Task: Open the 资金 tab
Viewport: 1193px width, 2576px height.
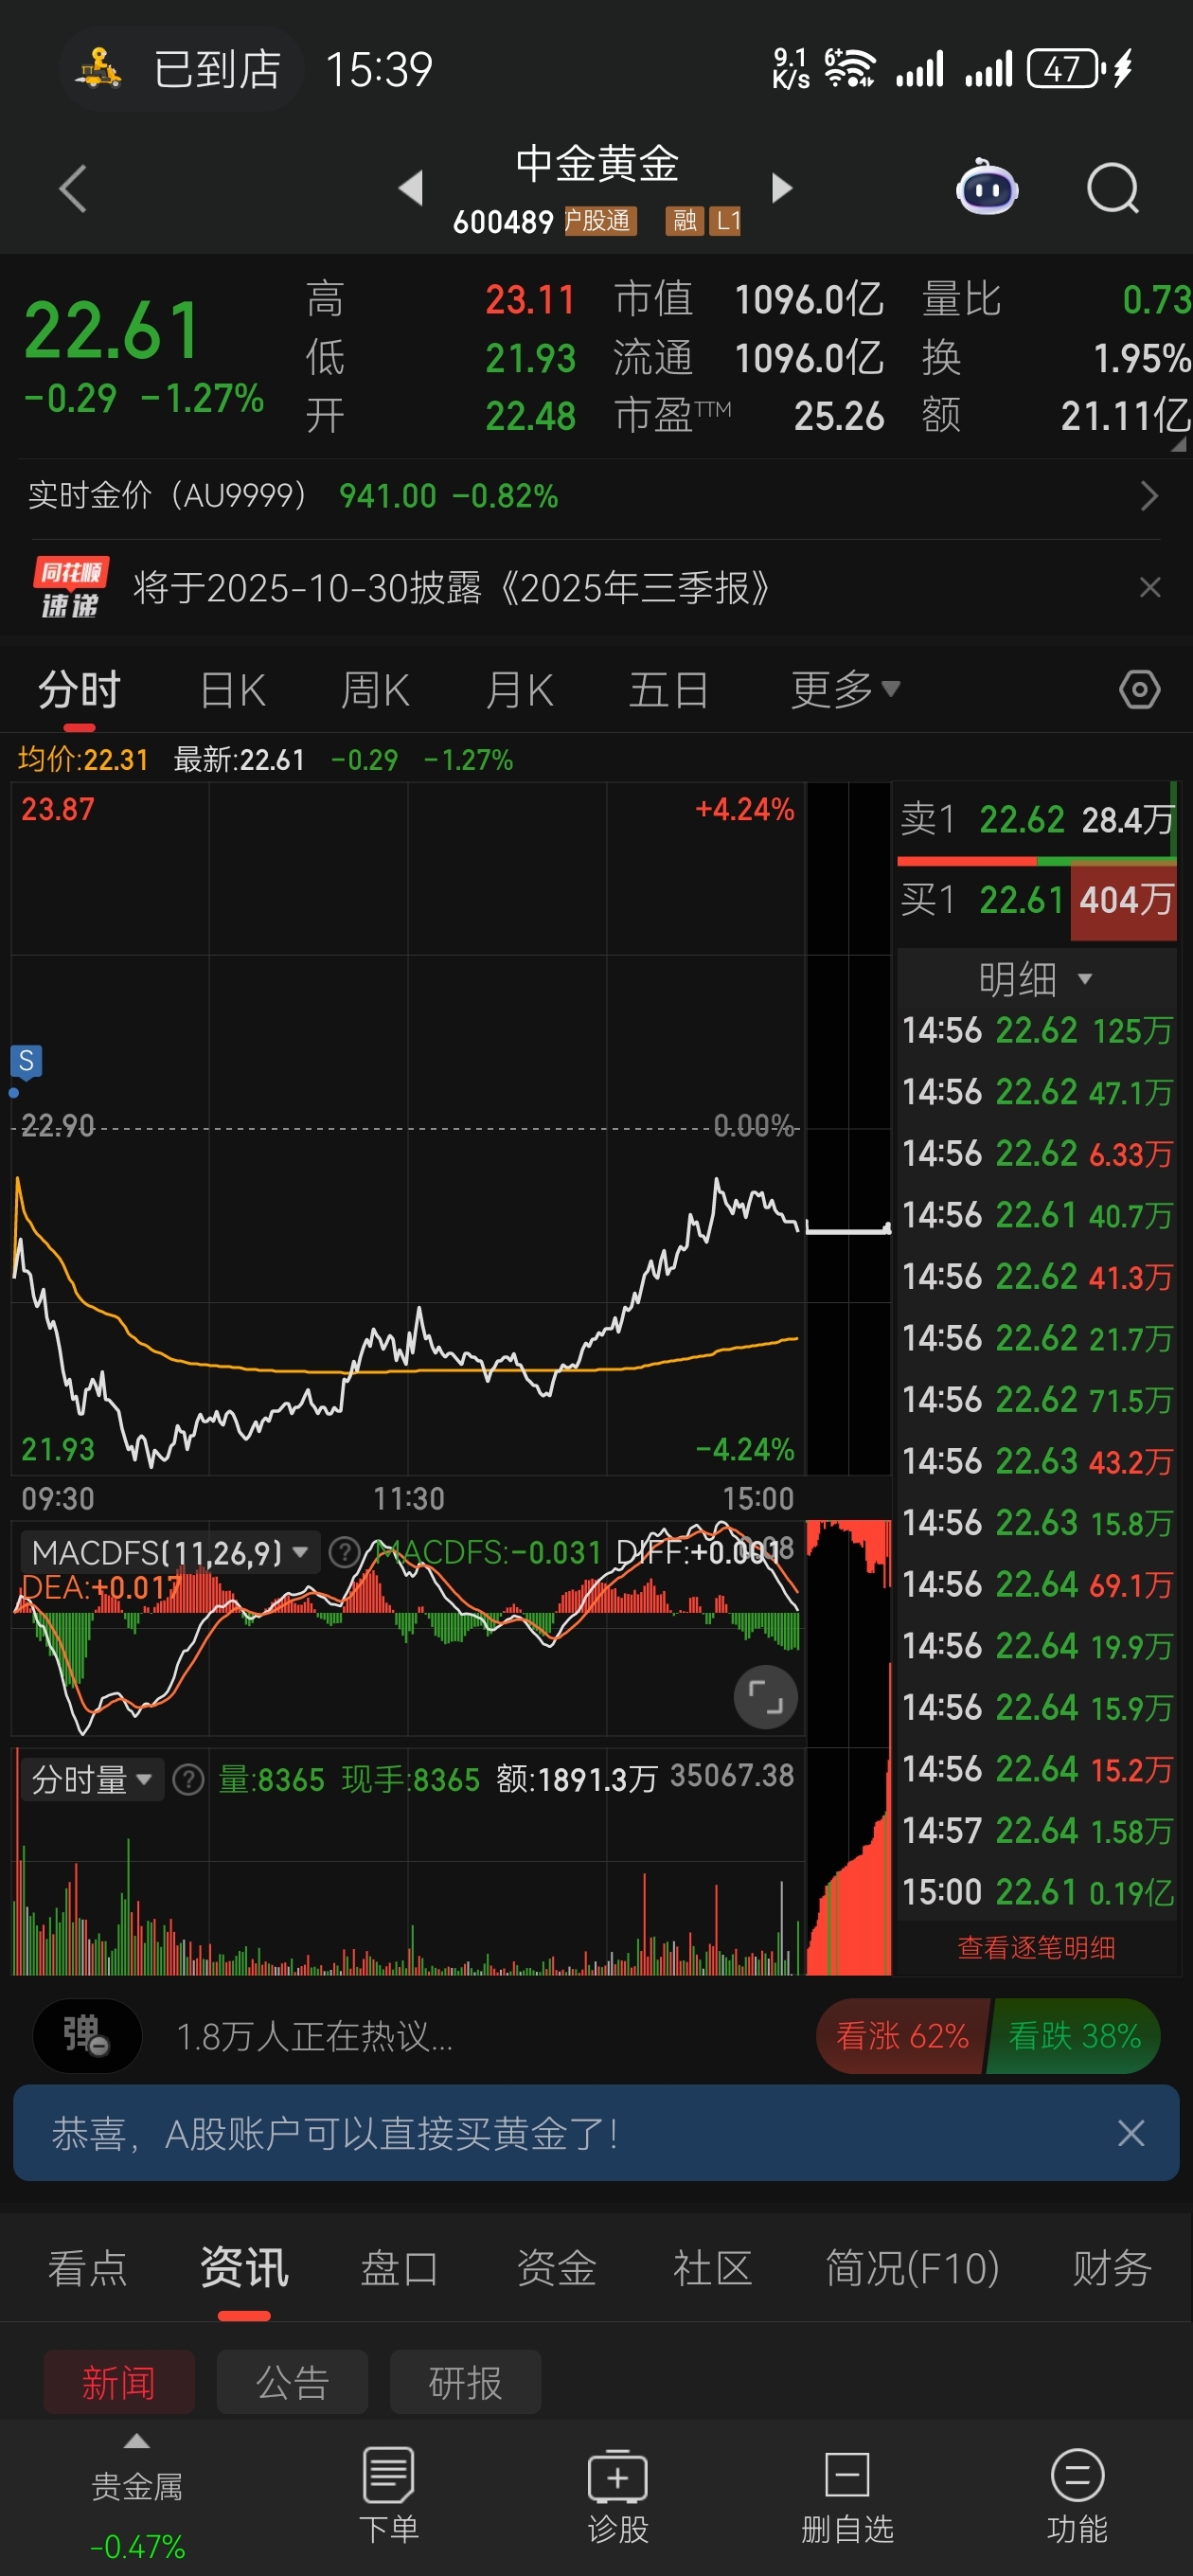Action: click(556, 2268)
